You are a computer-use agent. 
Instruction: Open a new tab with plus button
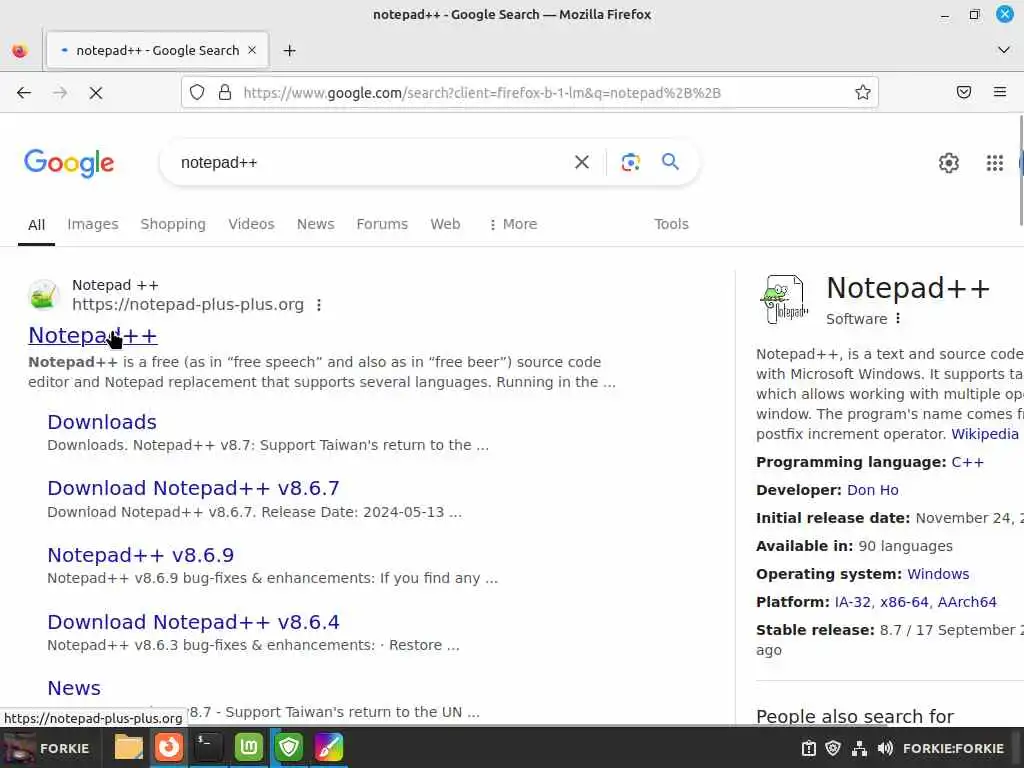[289, 50]
